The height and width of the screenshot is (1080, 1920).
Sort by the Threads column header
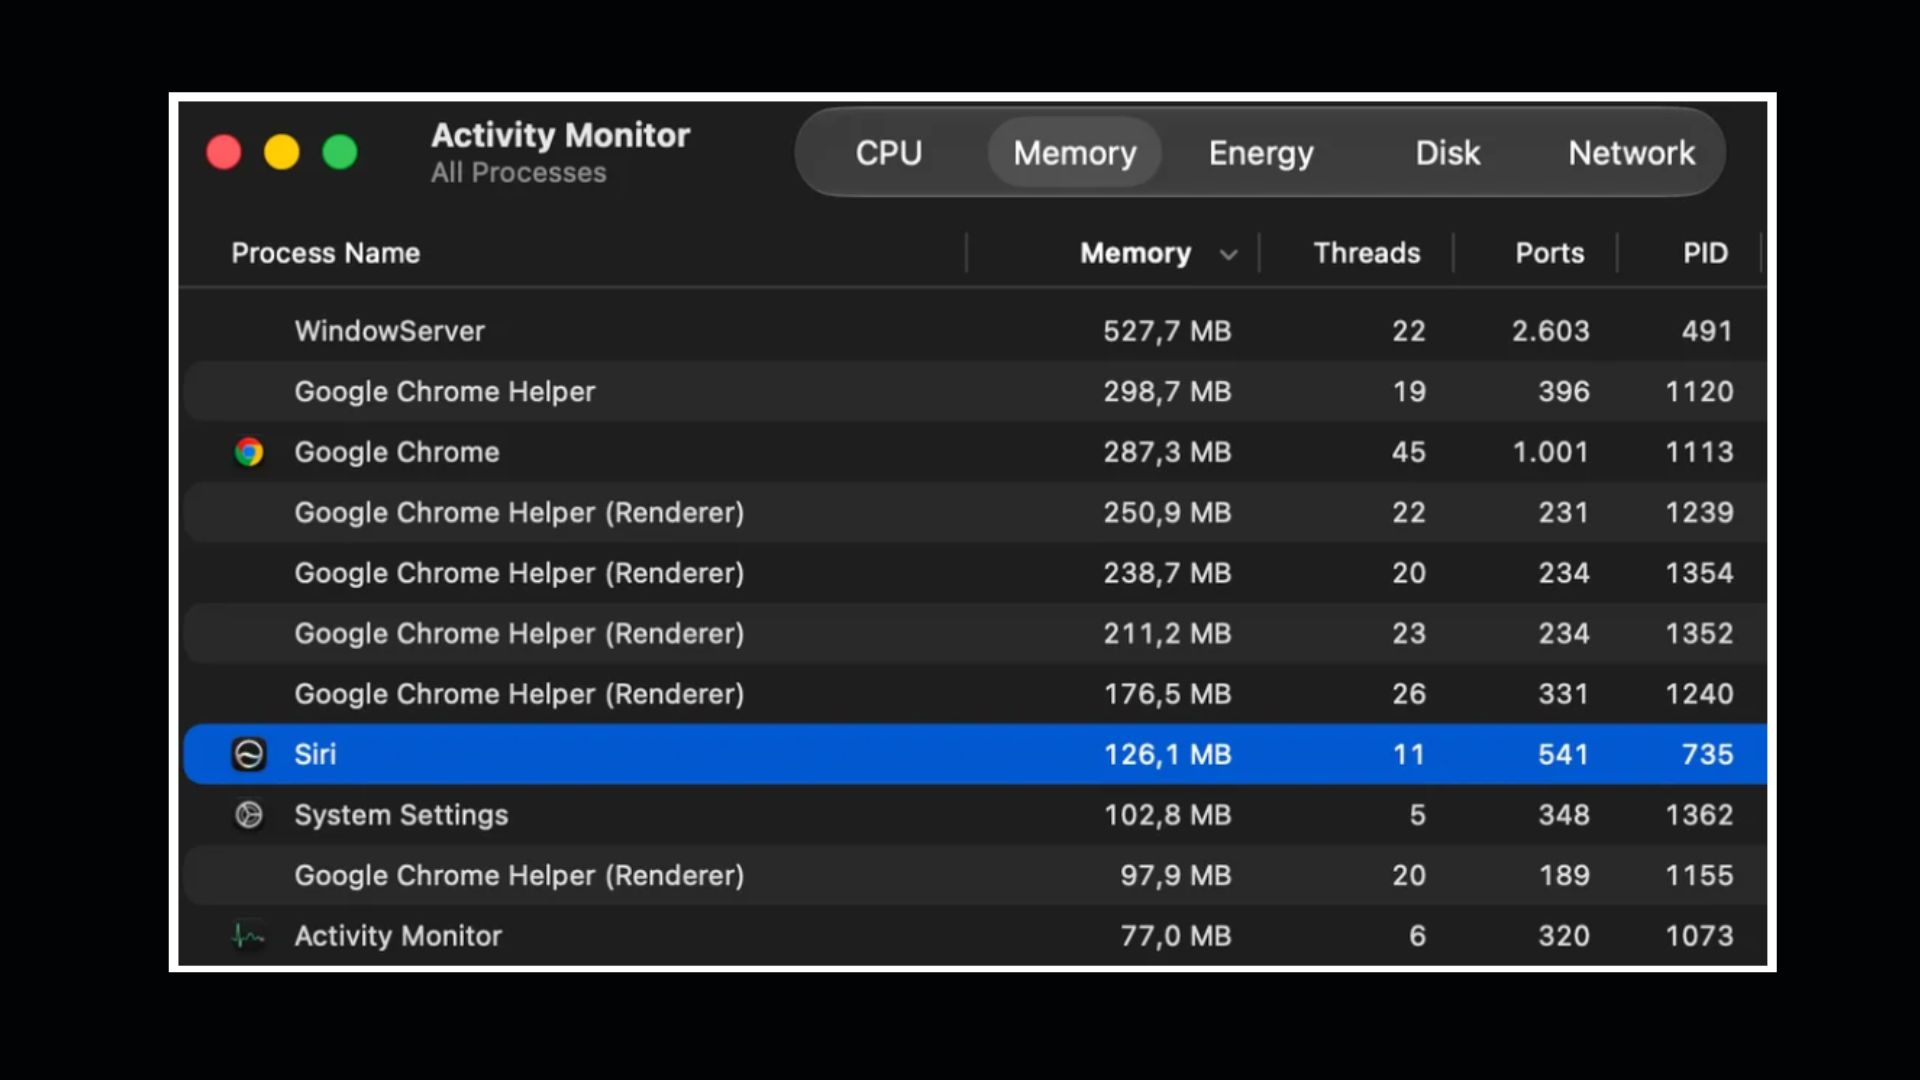(x=1367, y=253)
